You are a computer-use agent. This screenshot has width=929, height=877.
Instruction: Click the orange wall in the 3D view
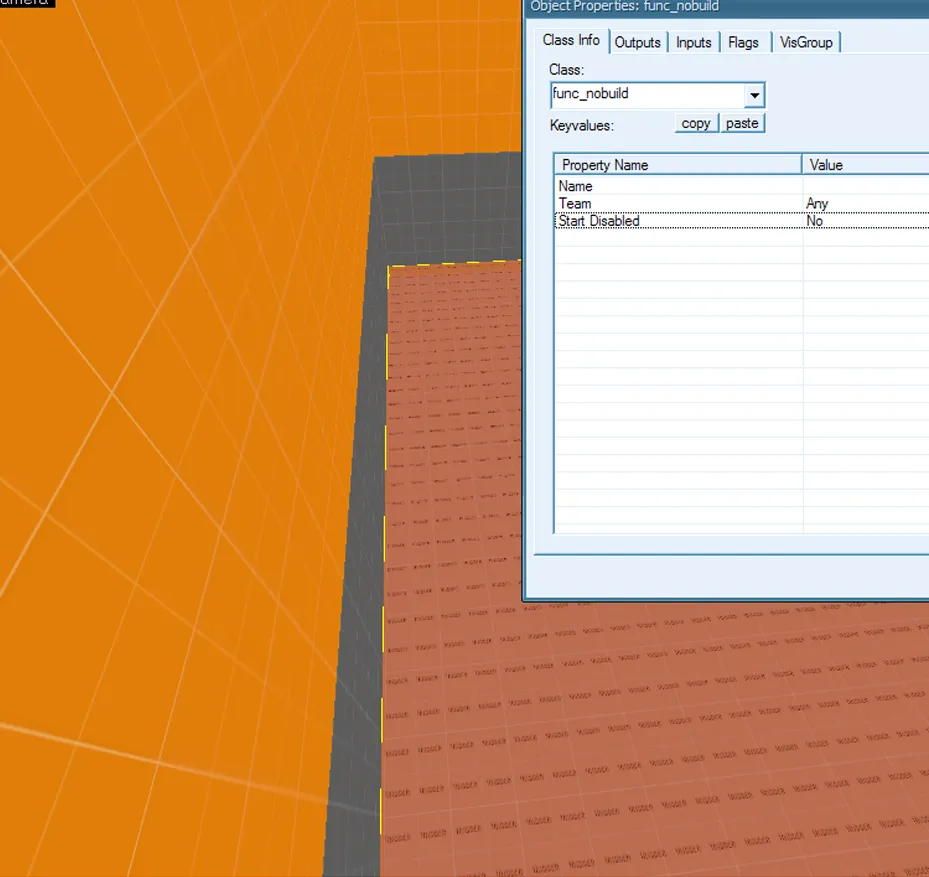tap(180, 450)
